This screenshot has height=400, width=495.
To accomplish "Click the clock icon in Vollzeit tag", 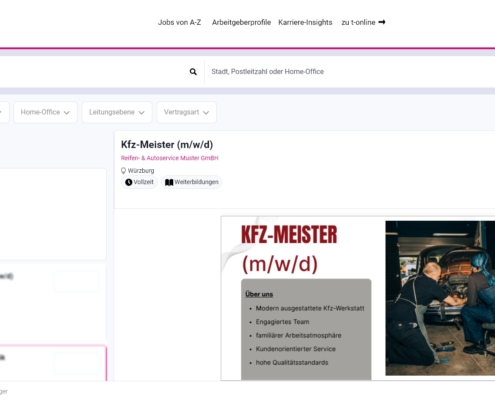I will [x=129, y=182].
